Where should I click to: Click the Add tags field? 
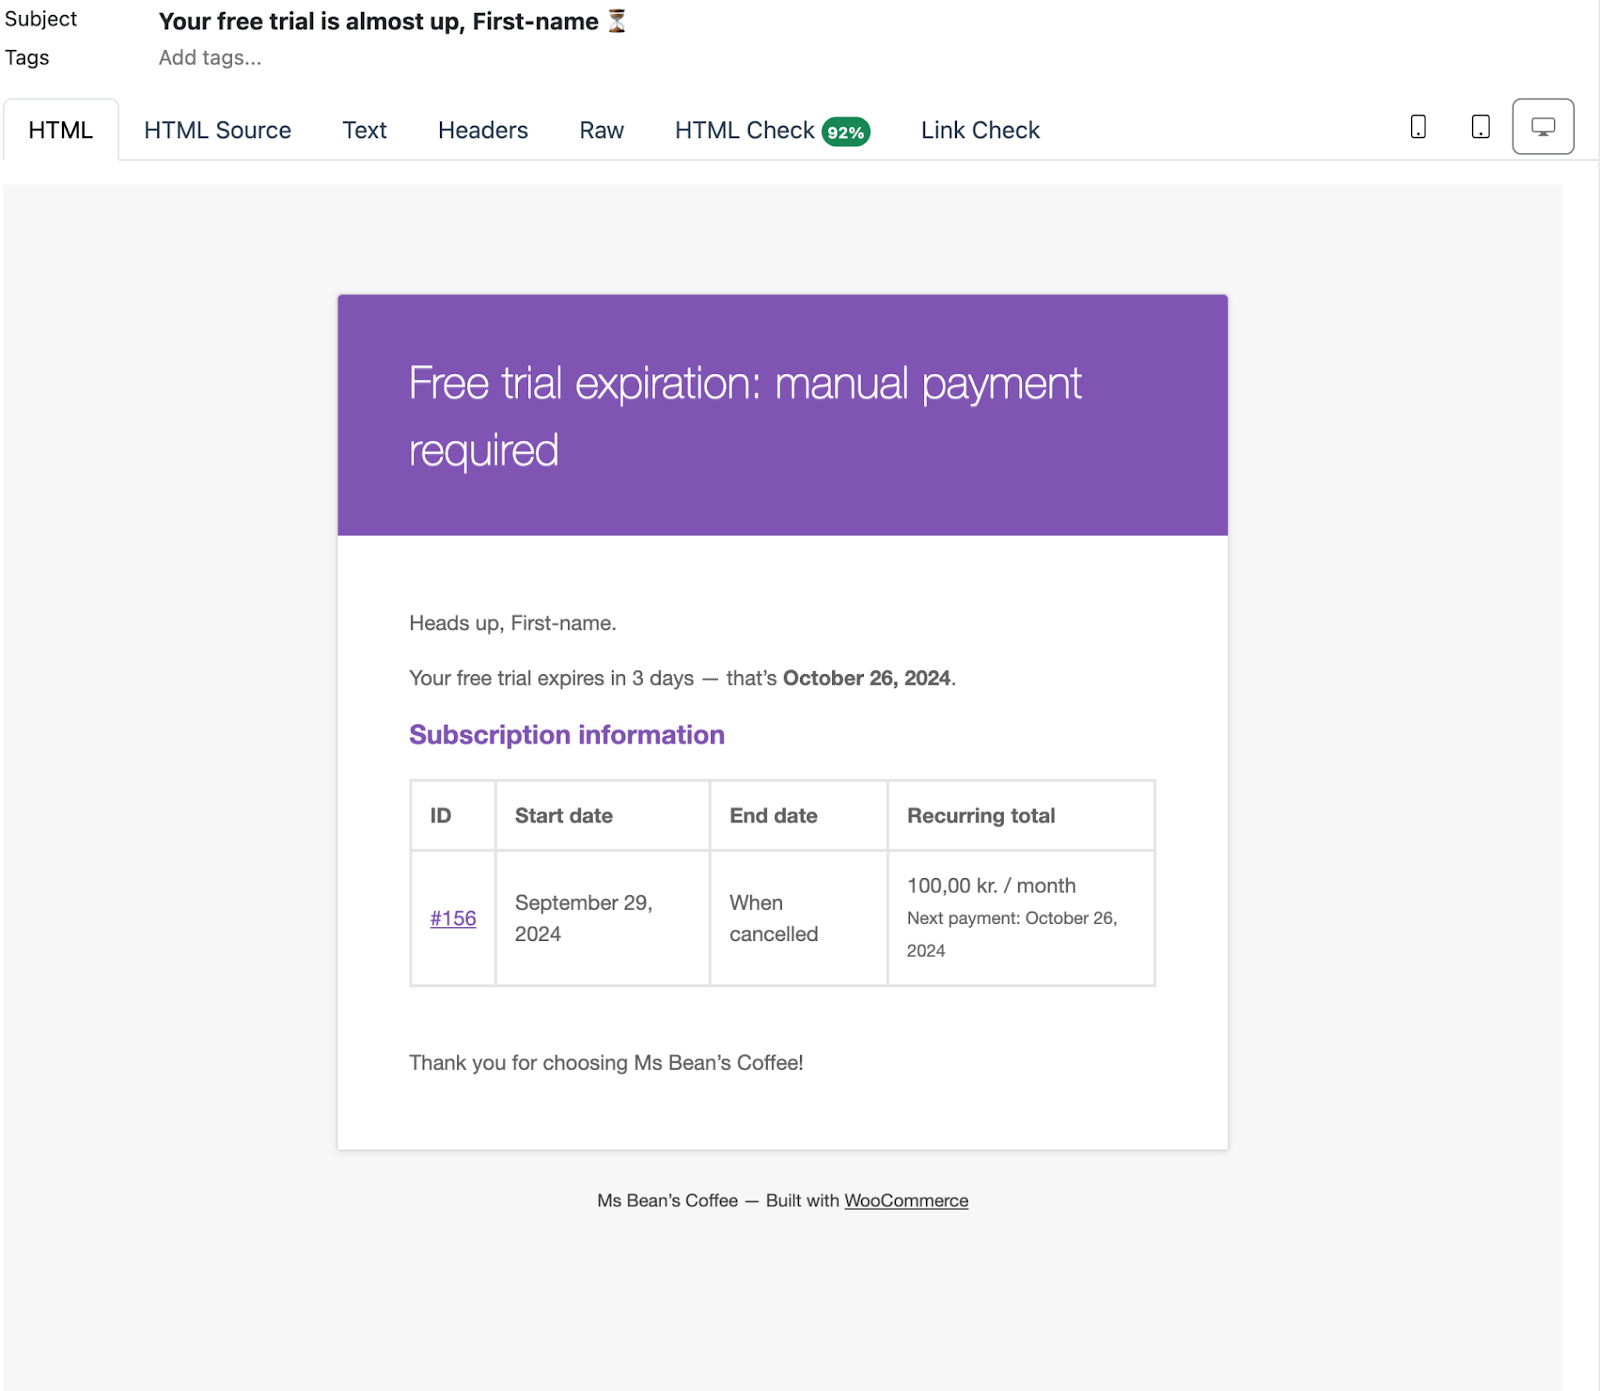(210, 57)
